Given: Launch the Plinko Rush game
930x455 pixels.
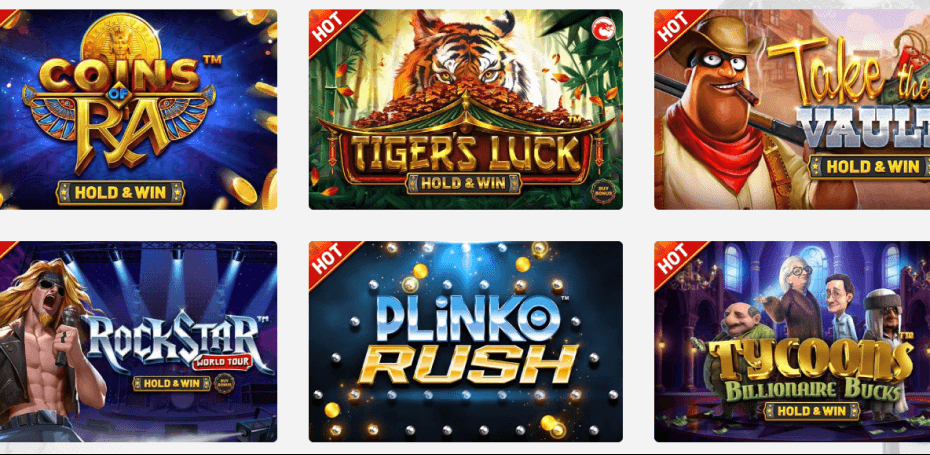Looking at the screenshot, I should tap(466, 341).
